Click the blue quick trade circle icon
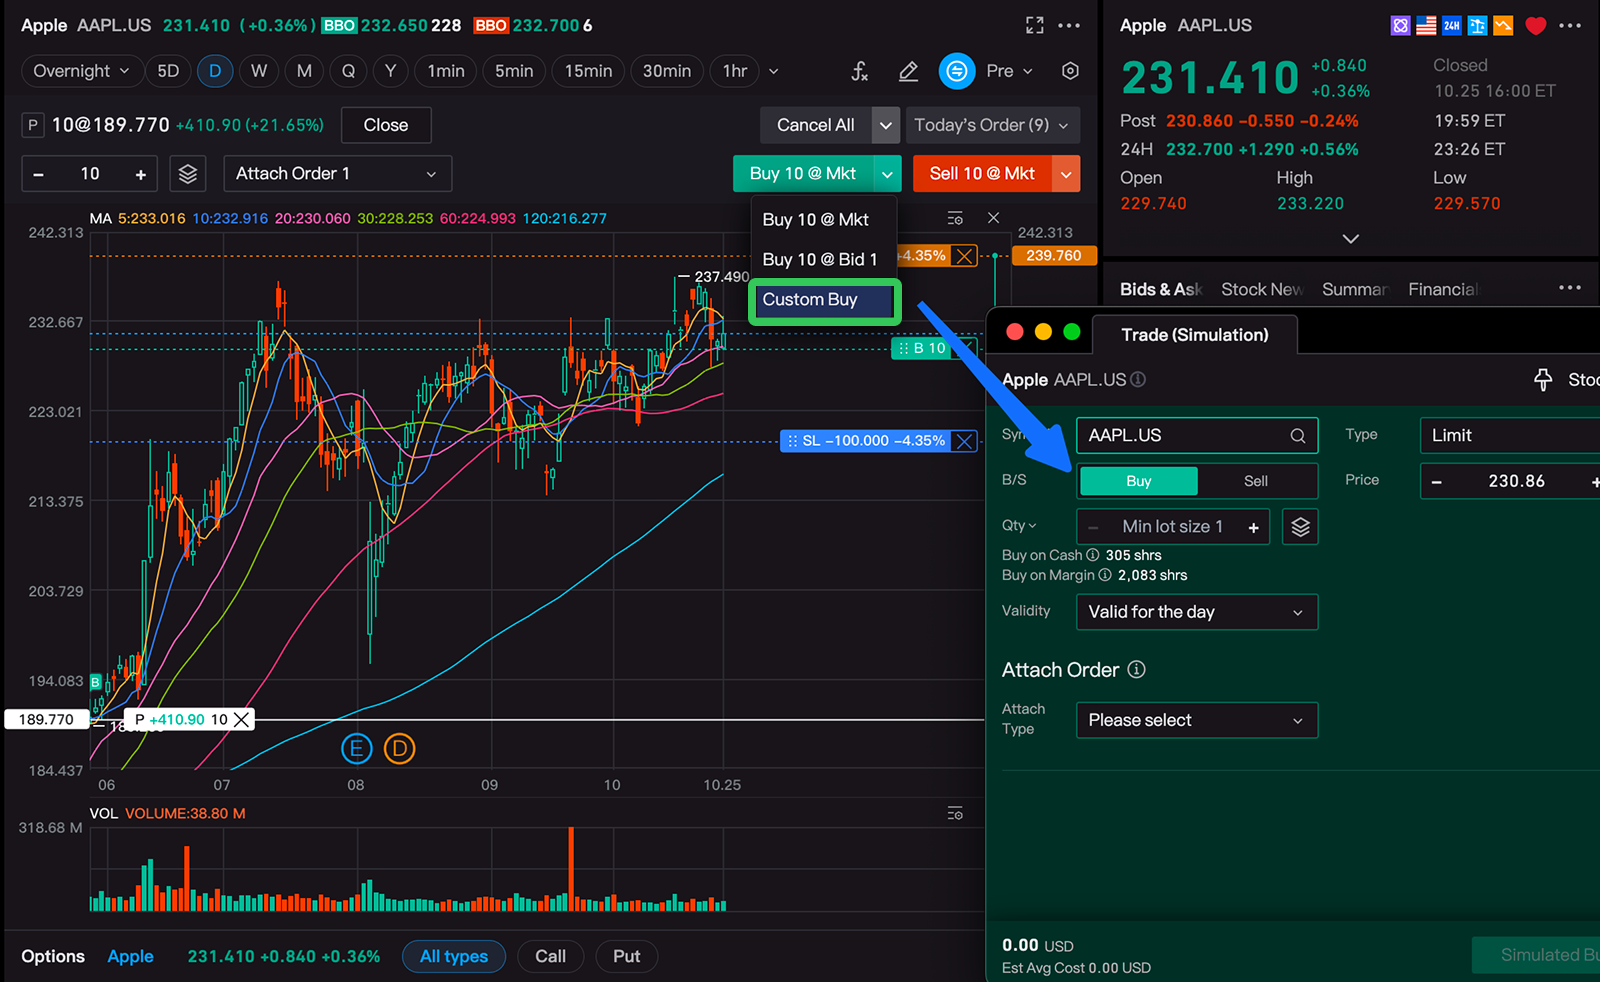This screenshot has height=982, width=1600. coord(957,71)
